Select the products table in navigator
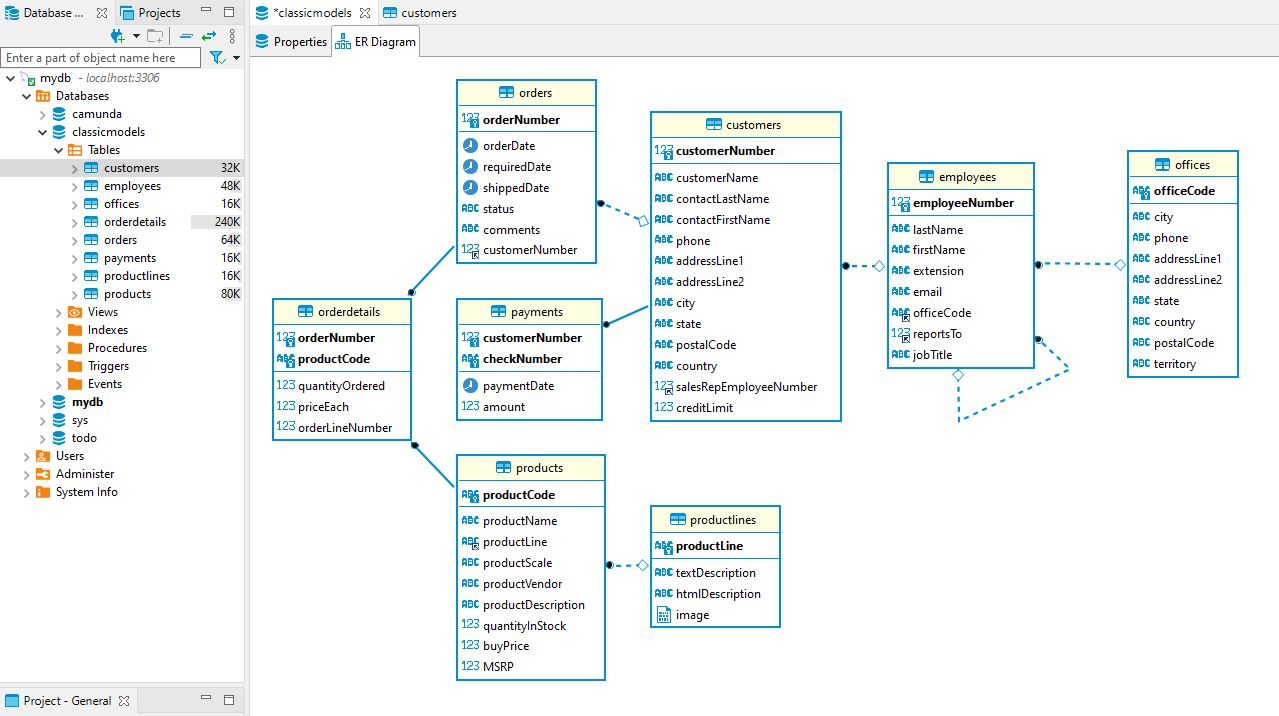The image size is (1279, 716). pos(127,294)
